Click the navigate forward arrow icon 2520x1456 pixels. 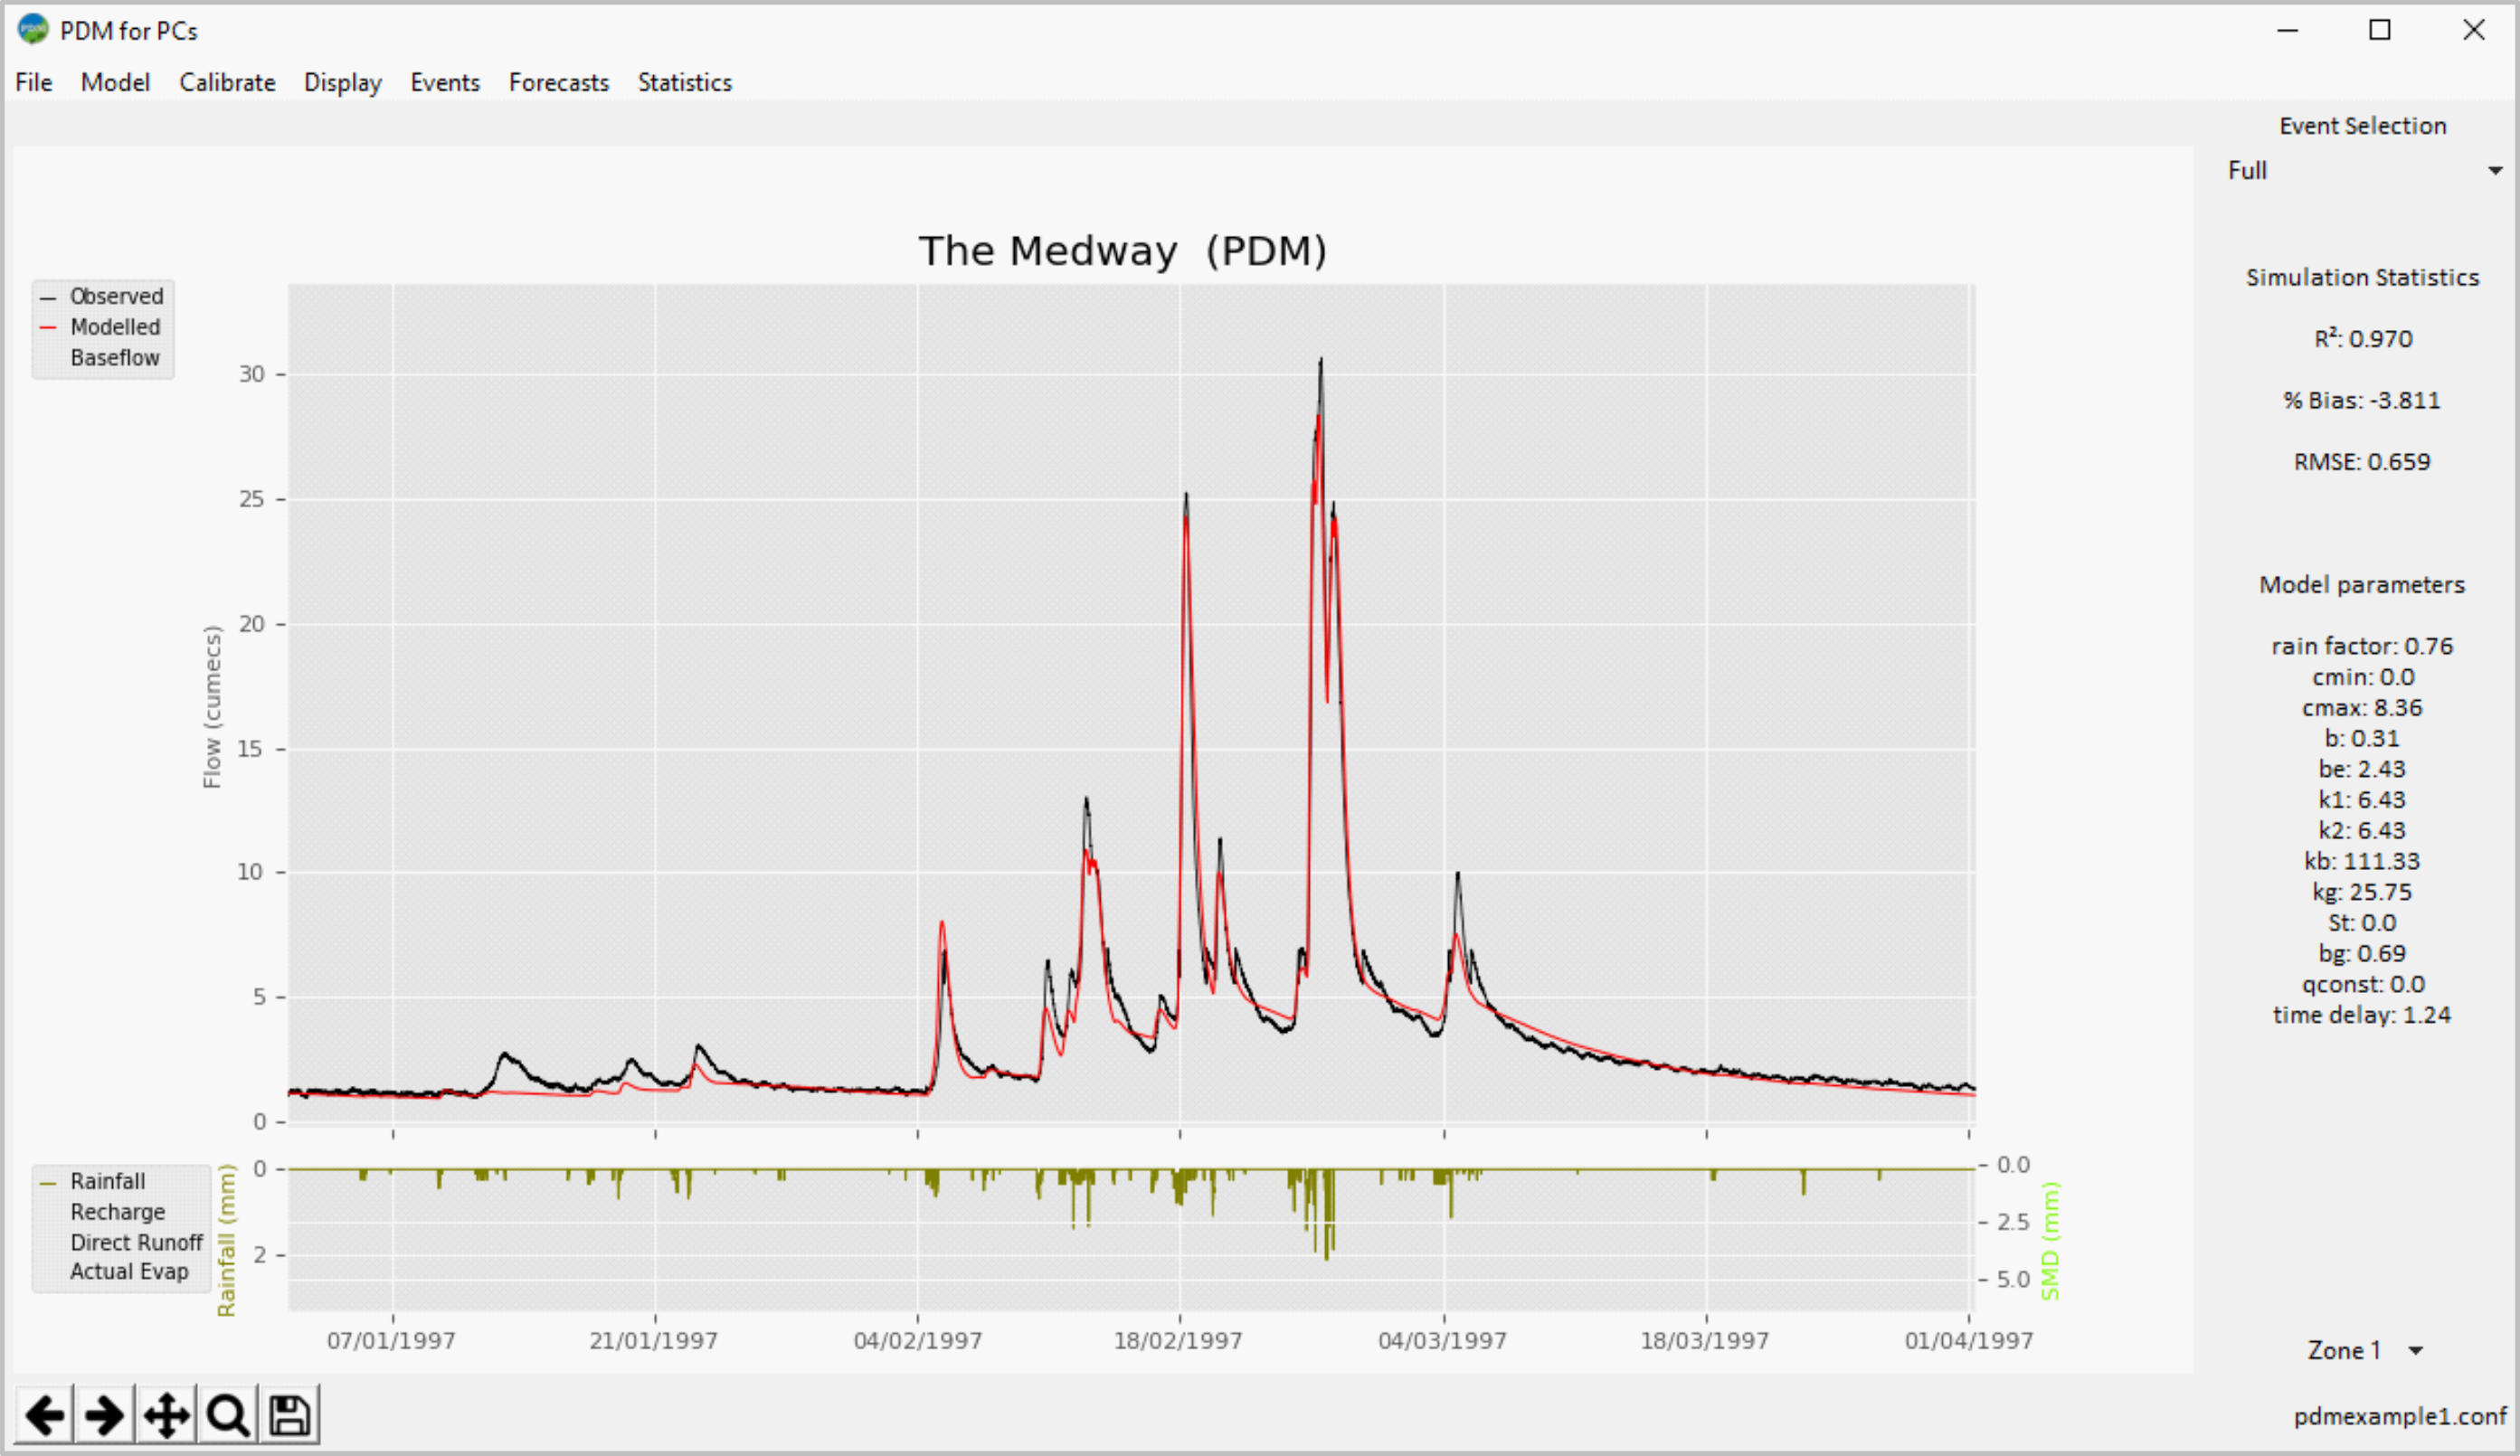click(x=100, y=1416)
